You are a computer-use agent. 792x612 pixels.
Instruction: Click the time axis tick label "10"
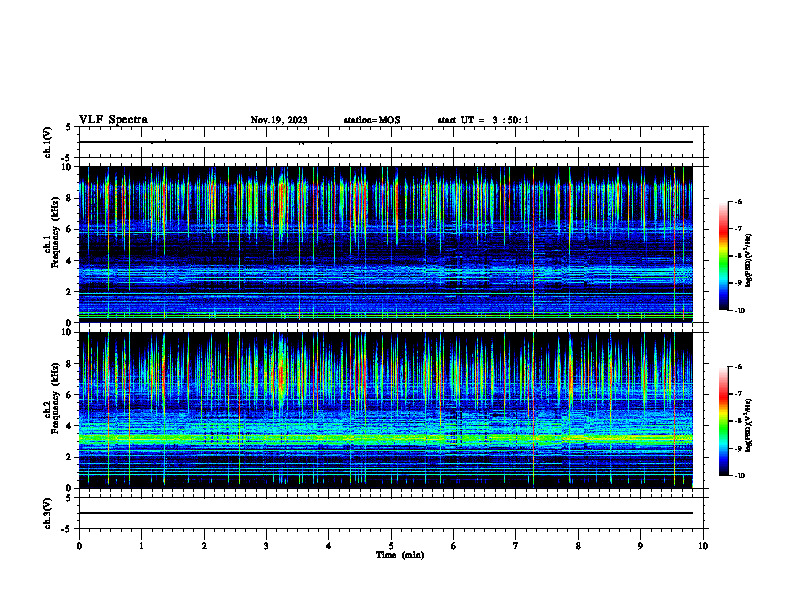pyautogui.click(x=703, y=546)
